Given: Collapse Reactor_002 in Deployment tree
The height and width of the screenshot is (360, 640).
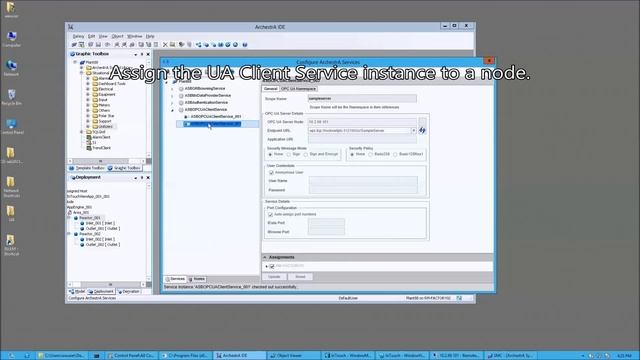Looking at the screenshot, I should click(69, 234).
